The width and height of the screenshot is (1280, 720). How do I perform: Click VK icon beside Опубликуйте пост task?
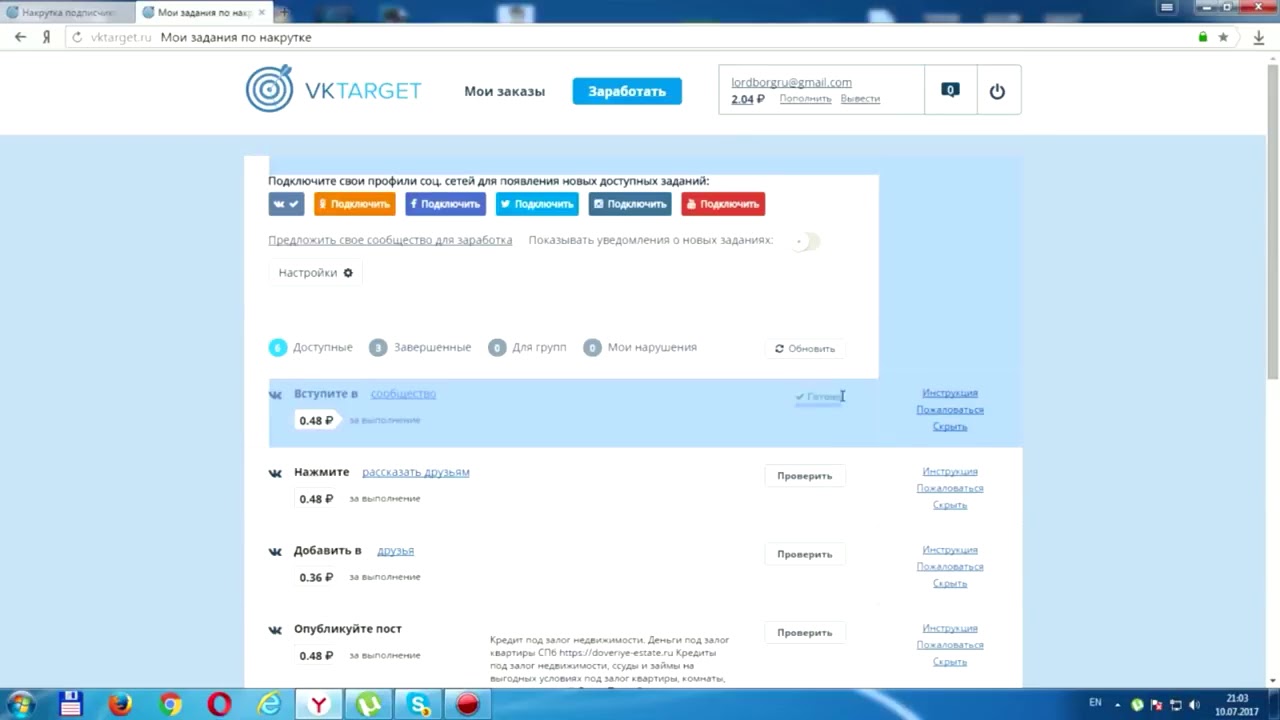(275, 630)
